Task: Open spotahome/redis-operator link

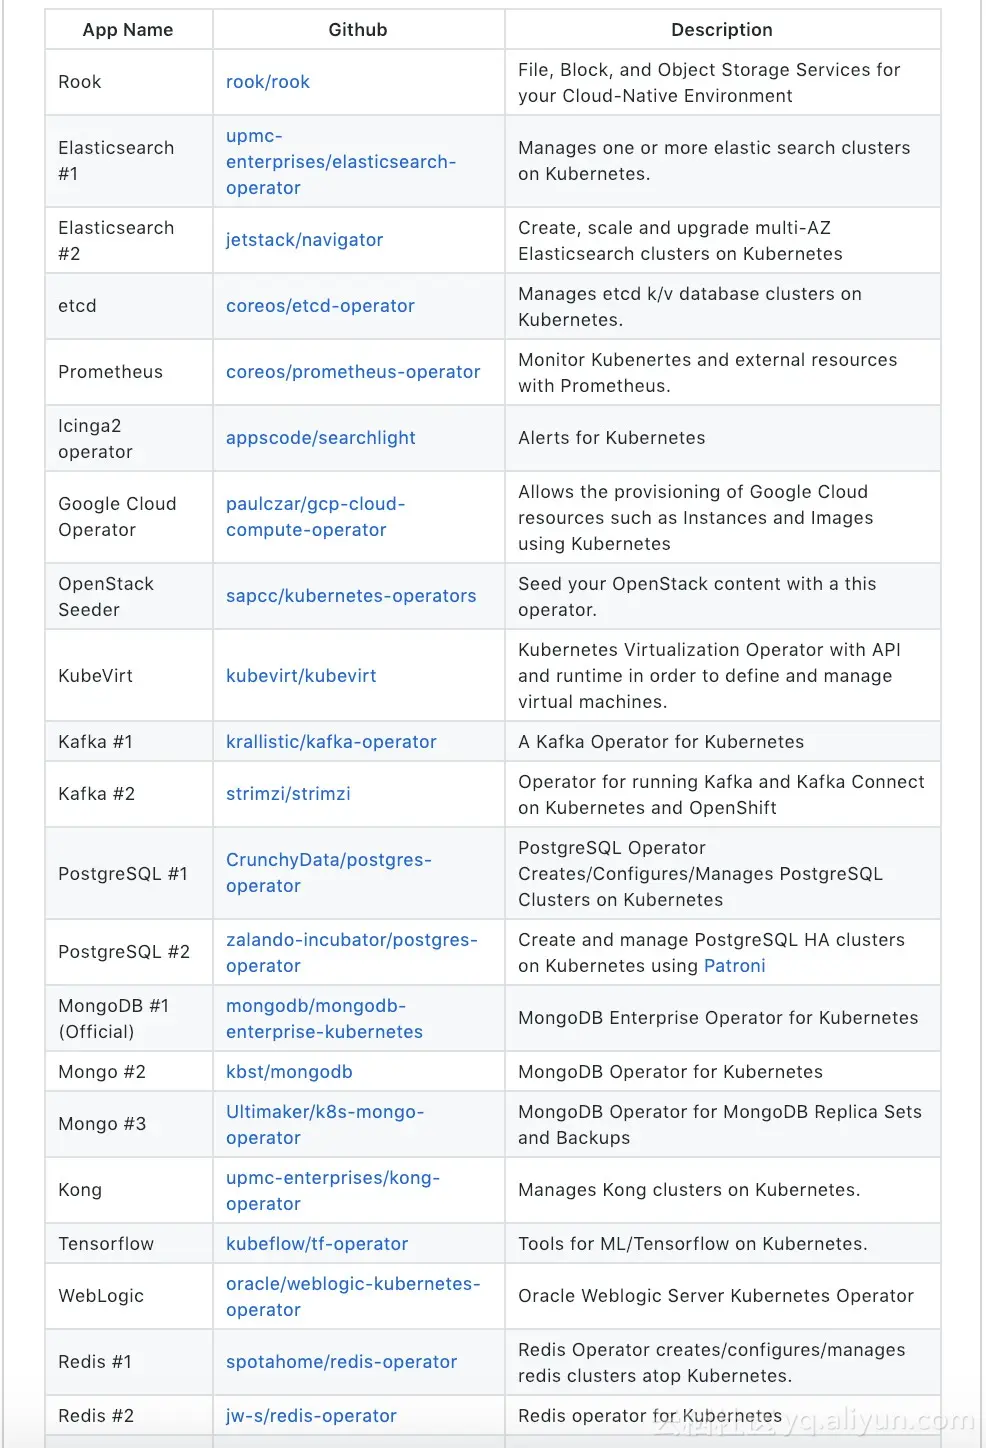Action: 341,1362
